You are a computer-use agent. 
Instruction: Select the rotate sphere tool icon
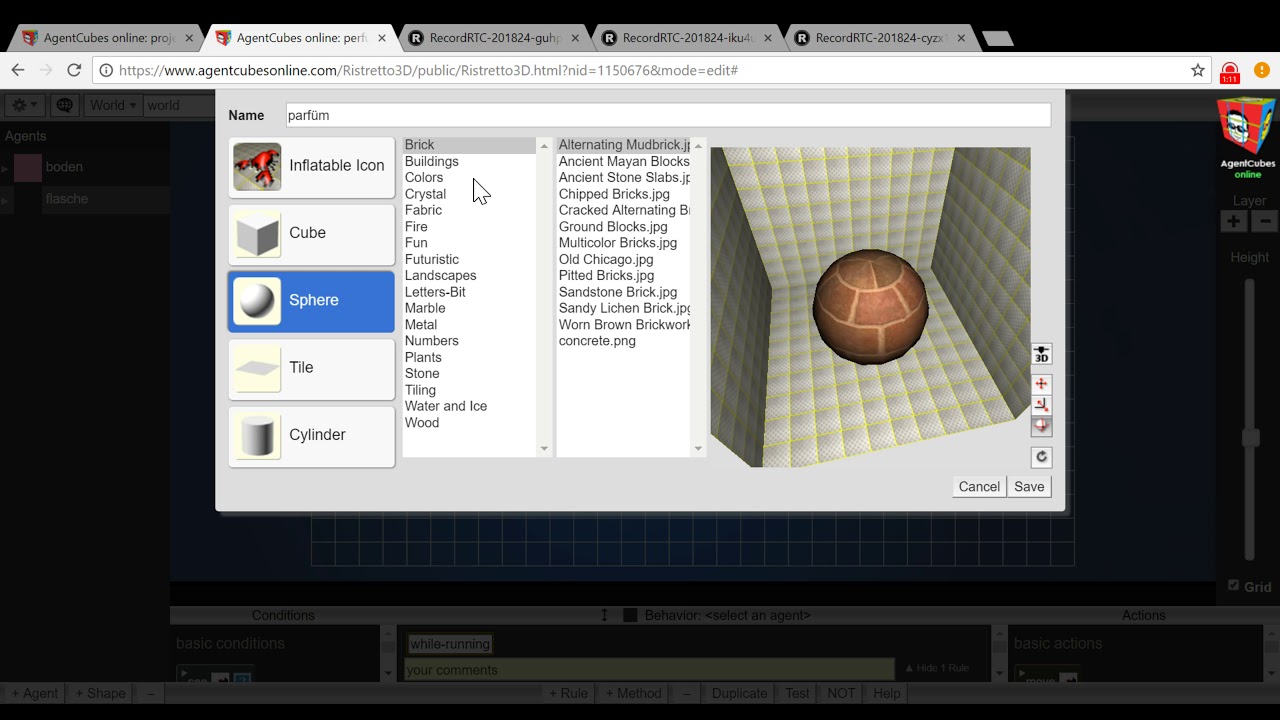1041,426
